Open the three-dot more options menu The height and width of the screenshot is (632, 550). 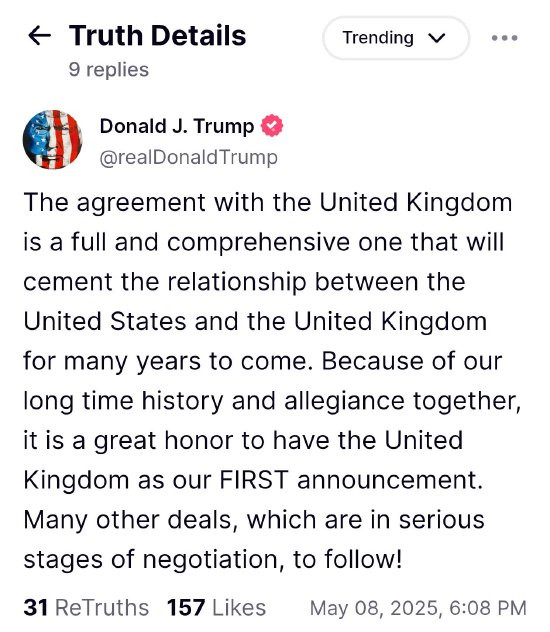504,38
